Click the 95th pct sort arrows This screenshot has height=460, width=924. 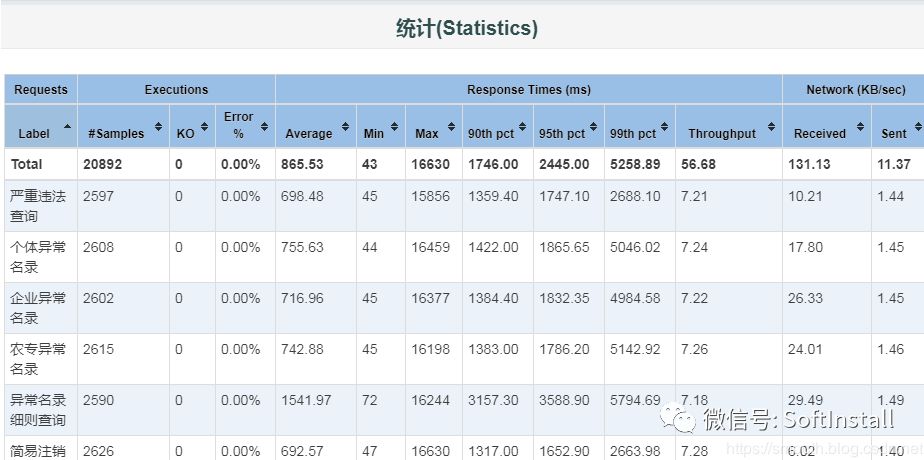tap(593, 127)
